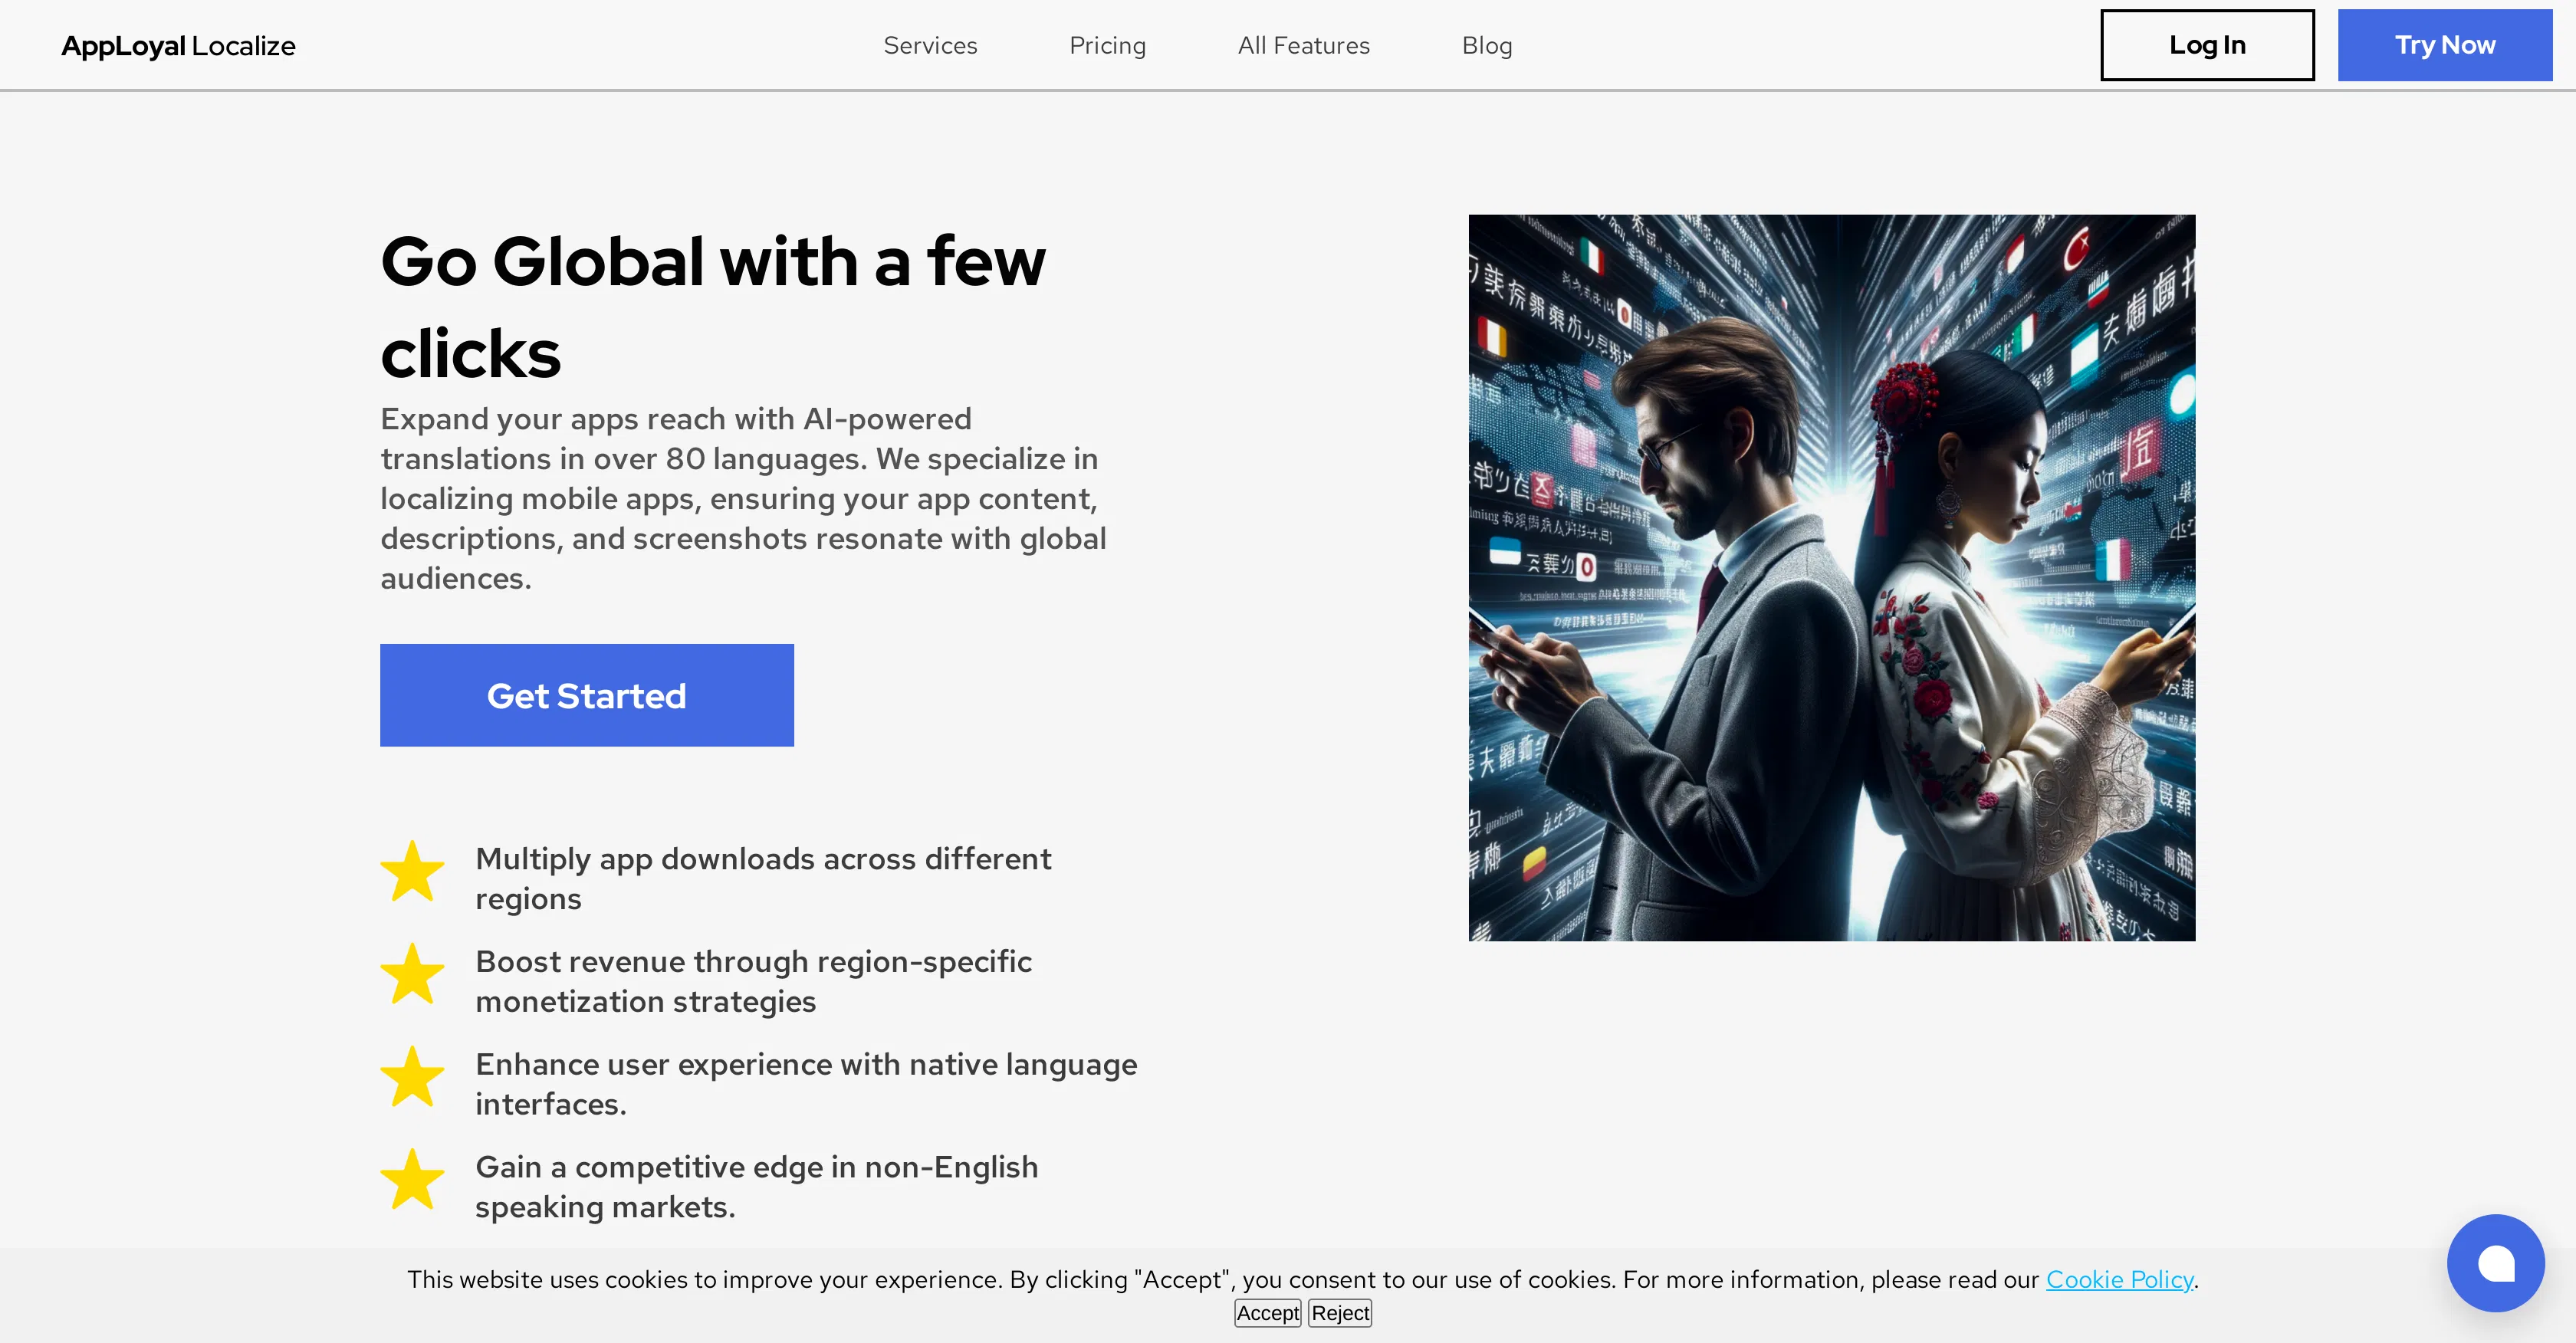Click the star next to 'Gain a competitive edge'

pos(412,1180)
